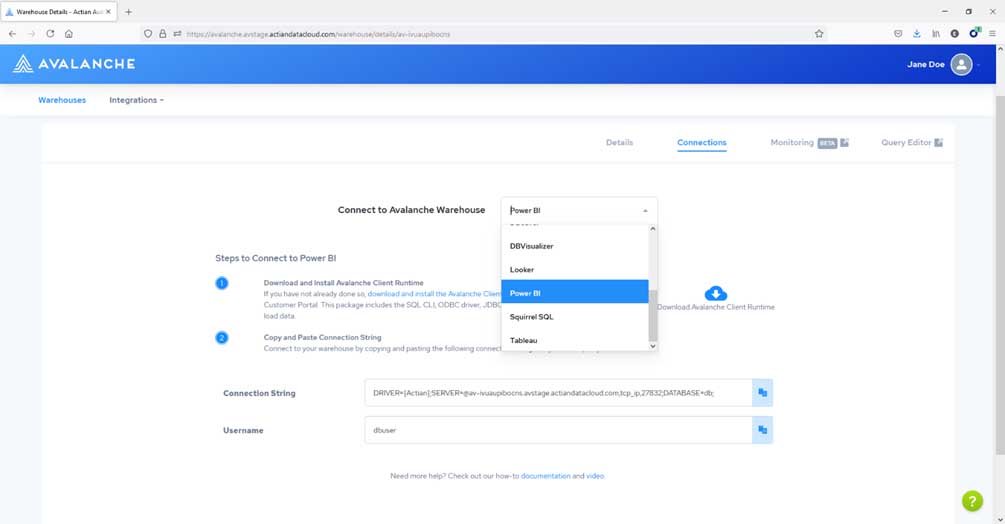Click the Download Avalanche Client Runtime cloud icon

pos(715,293)
